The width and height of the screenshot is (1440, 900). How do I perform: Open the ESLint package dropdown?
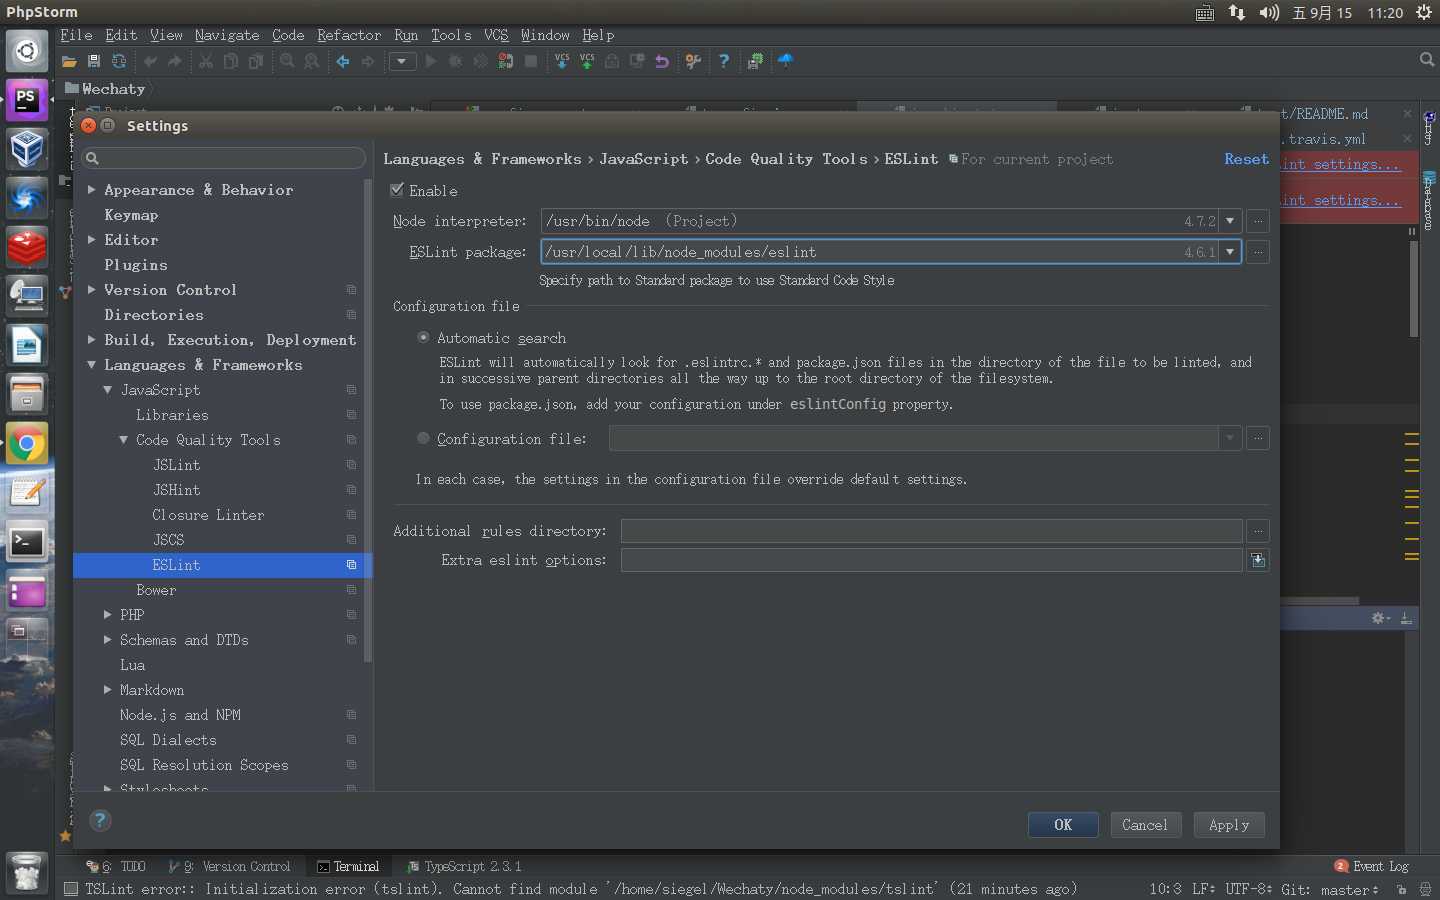[1230, 252]
